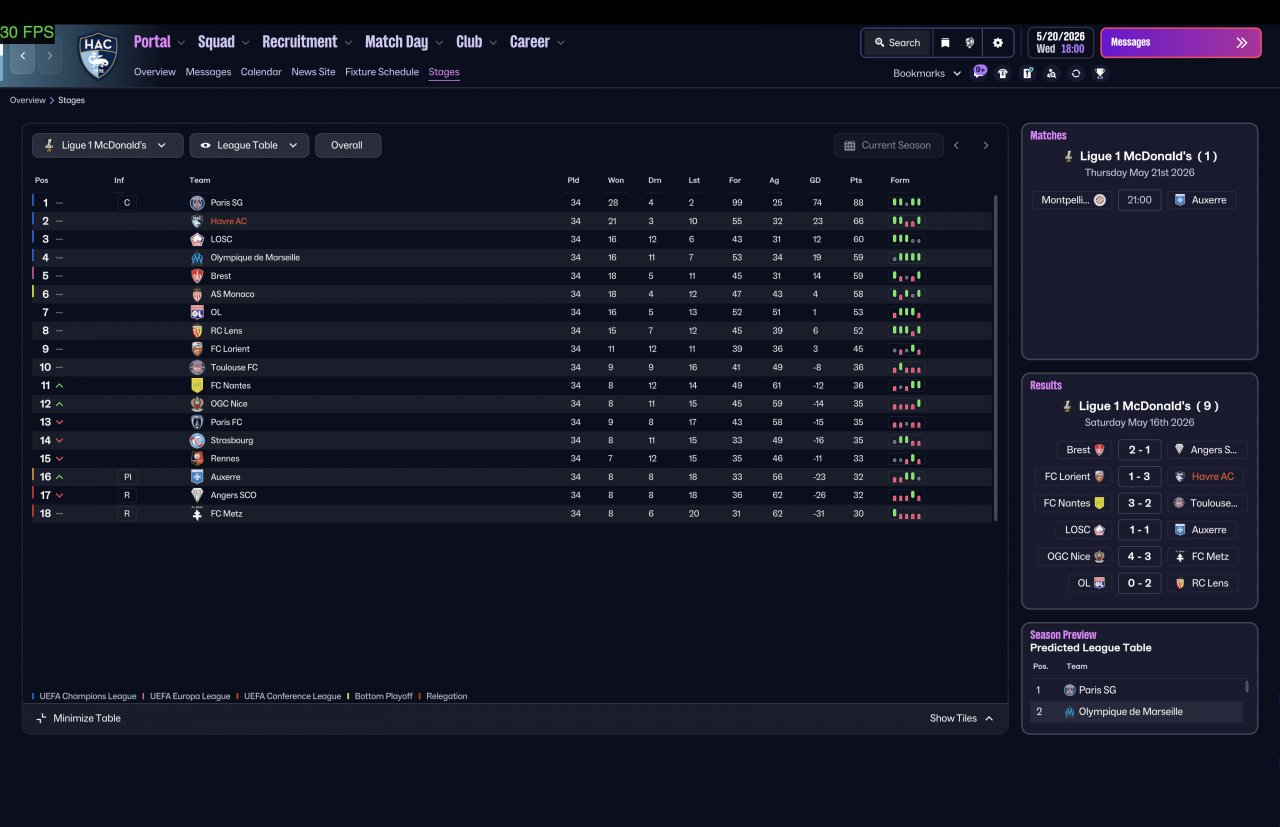Go to previous season with left chevron
Screen dimensions: 1280x827
click(956, 145)
